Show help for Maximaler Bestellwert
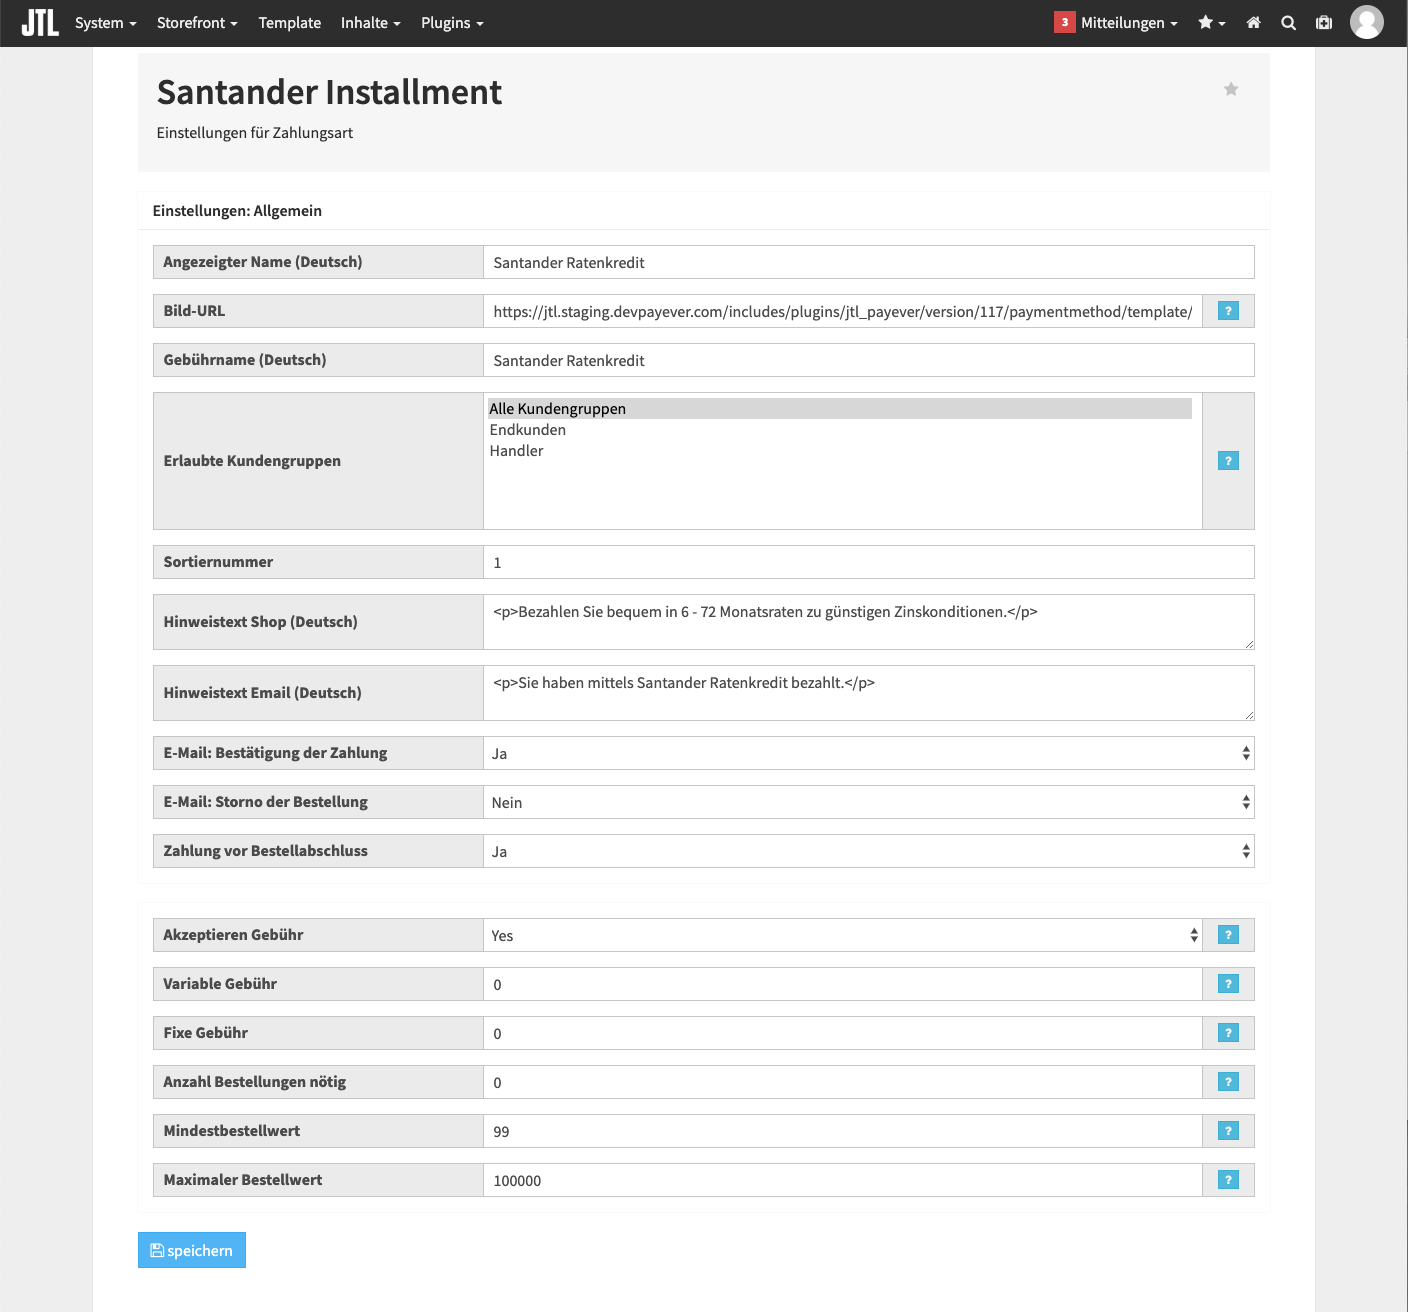 (1228, 1180)
